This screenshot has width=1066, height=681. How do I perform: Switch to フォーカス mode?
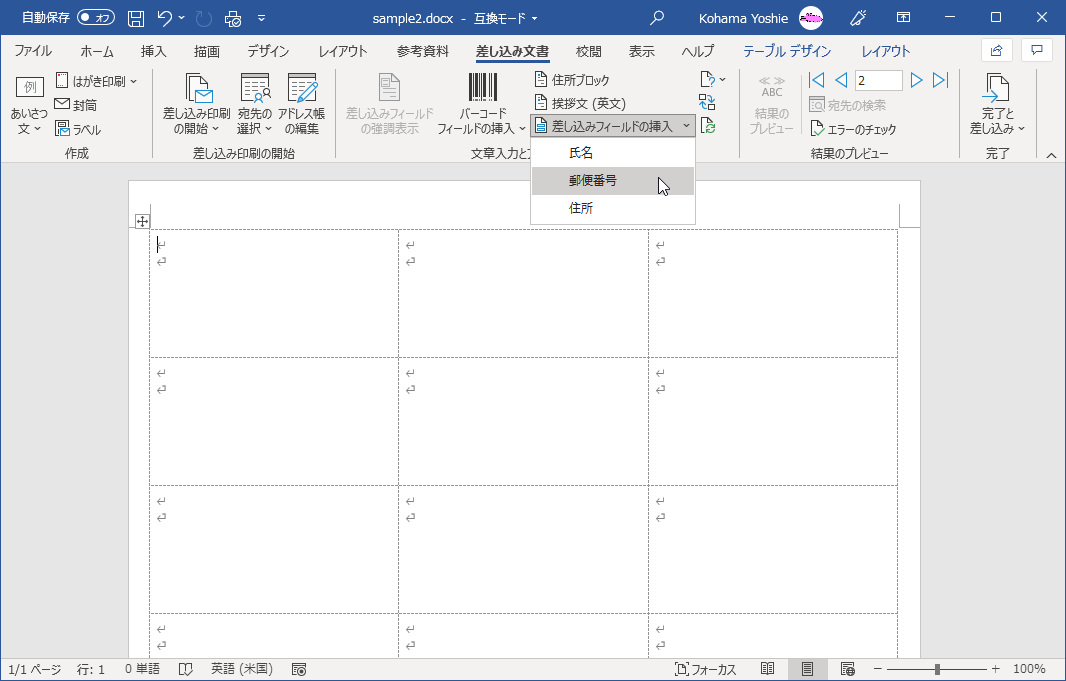[x=705, y=669]
